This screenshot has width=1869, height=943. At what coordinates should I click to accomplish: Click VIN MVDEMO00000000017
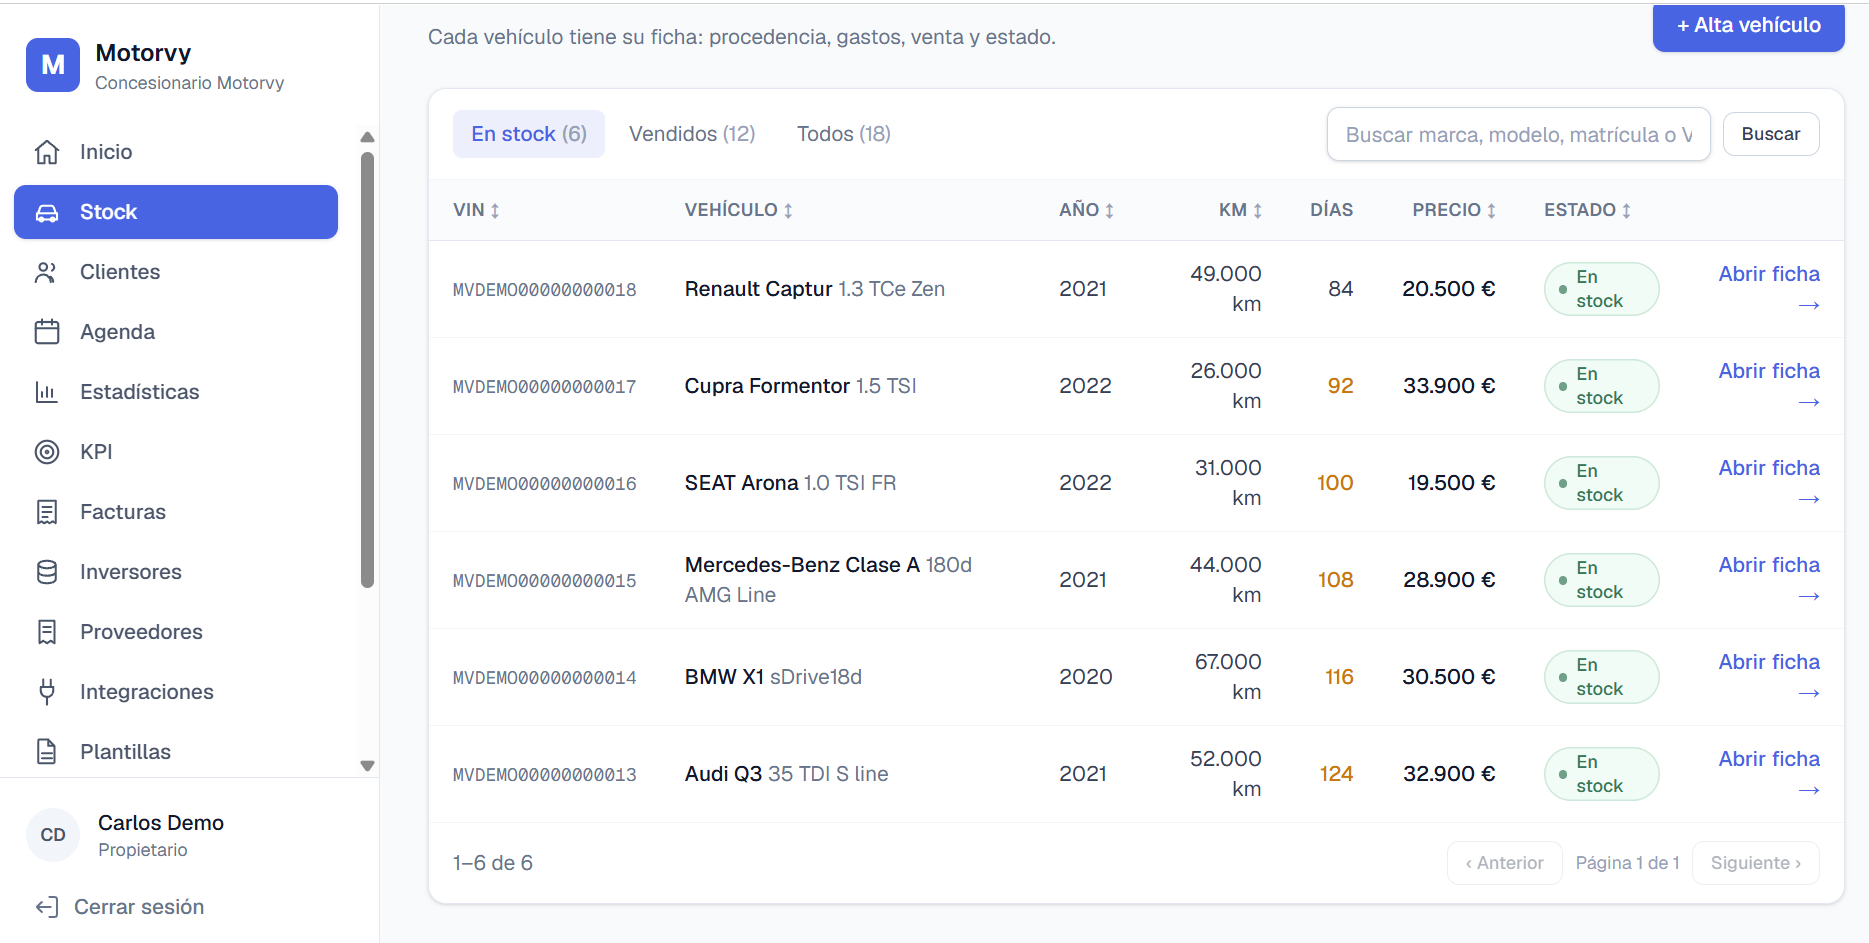click(545, 387)
